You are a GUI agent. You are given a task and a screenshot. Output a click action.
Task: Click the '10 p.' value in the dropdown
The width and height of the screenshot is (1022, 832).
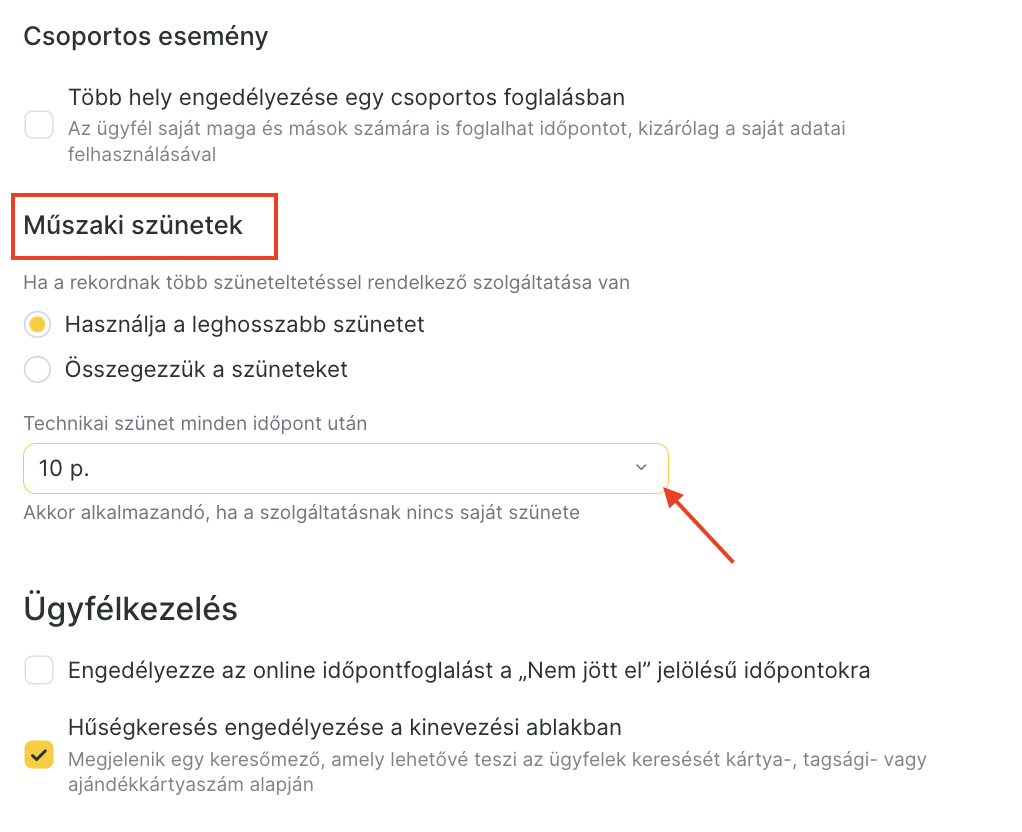pyautogui.click(x=63, y=468)
